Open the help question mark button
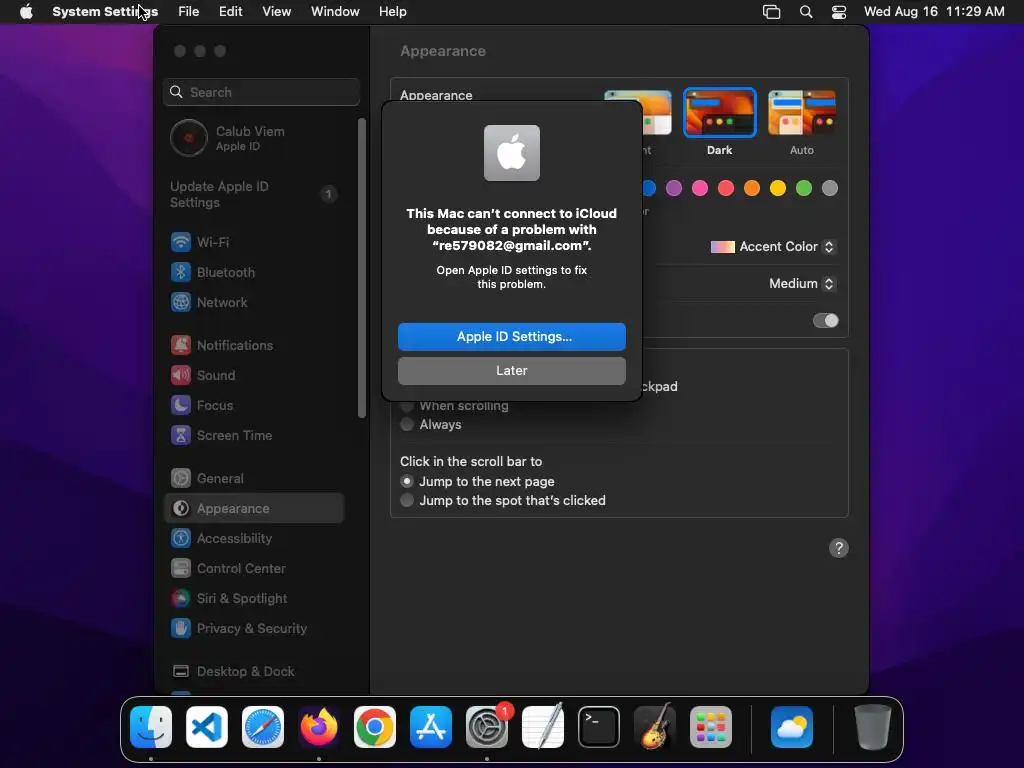The height and width of the screenshot is (768, 1024). click(839, 548)
